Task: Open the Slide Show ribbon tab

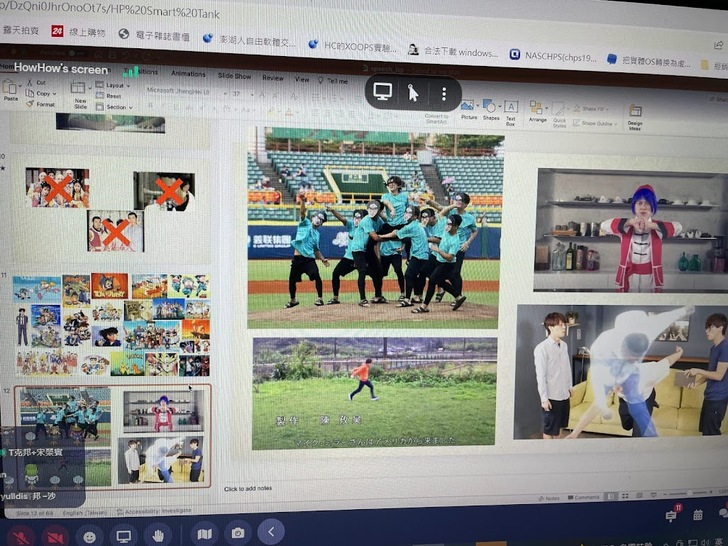Action: pyautogui.click(x=234, y=76)
